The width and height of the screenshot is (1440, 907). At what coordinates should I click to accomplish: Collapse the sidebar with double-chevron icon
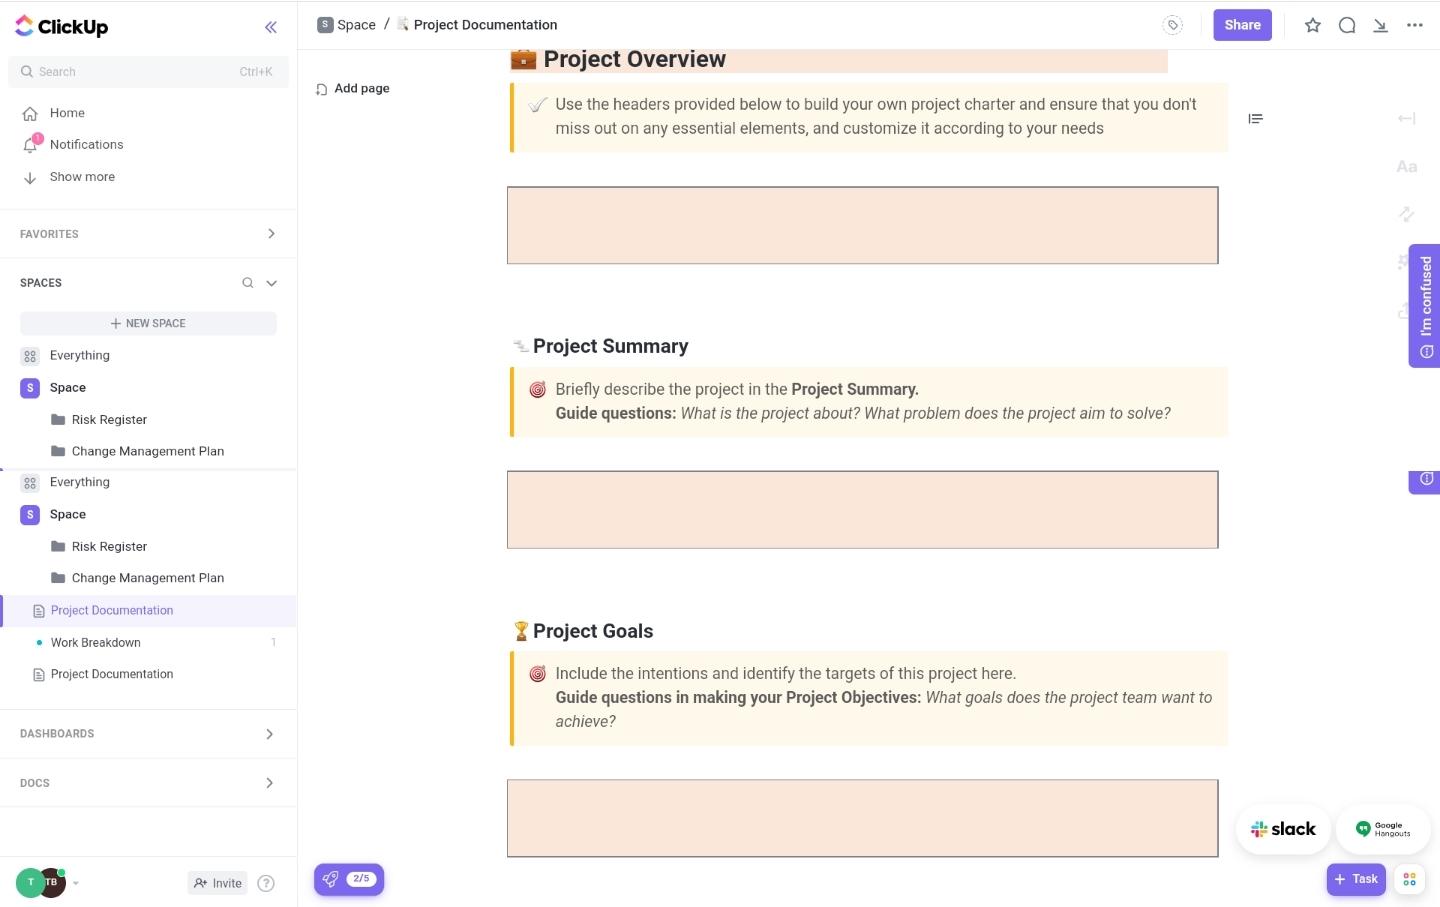[271, 27]
